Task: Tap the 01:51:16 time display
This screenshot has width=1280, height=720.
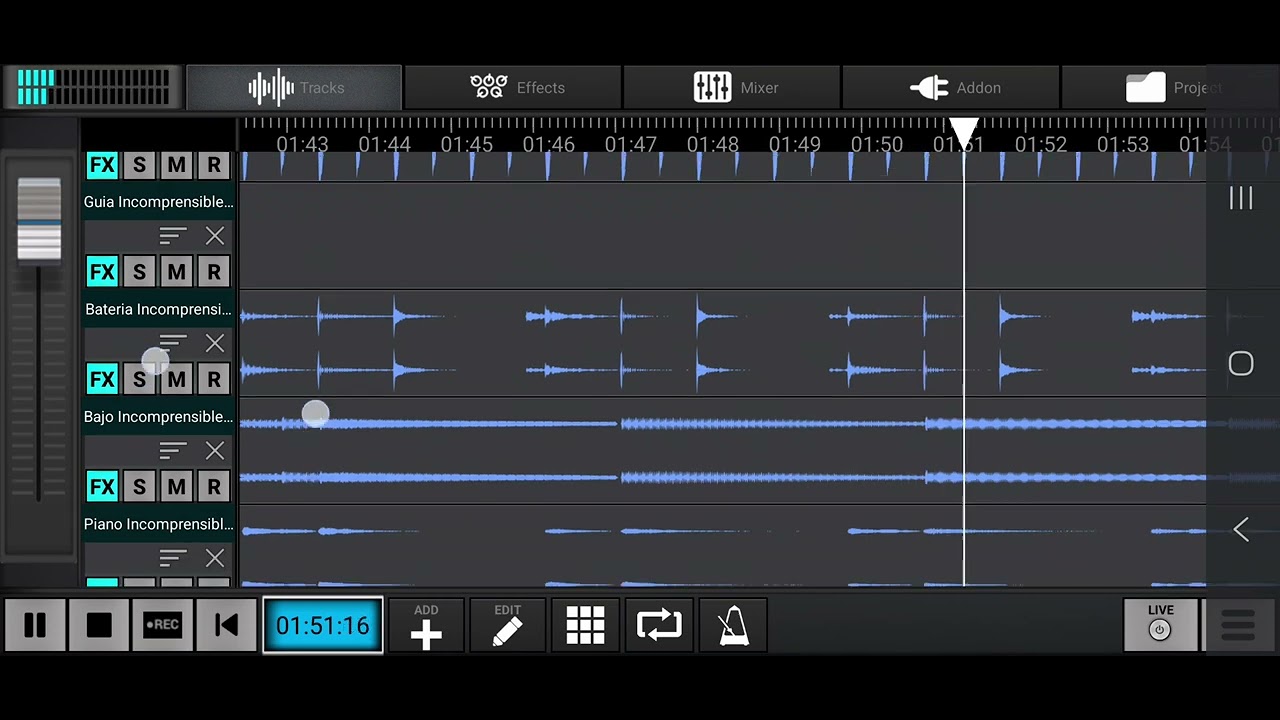Action: [x=323, y=626]
